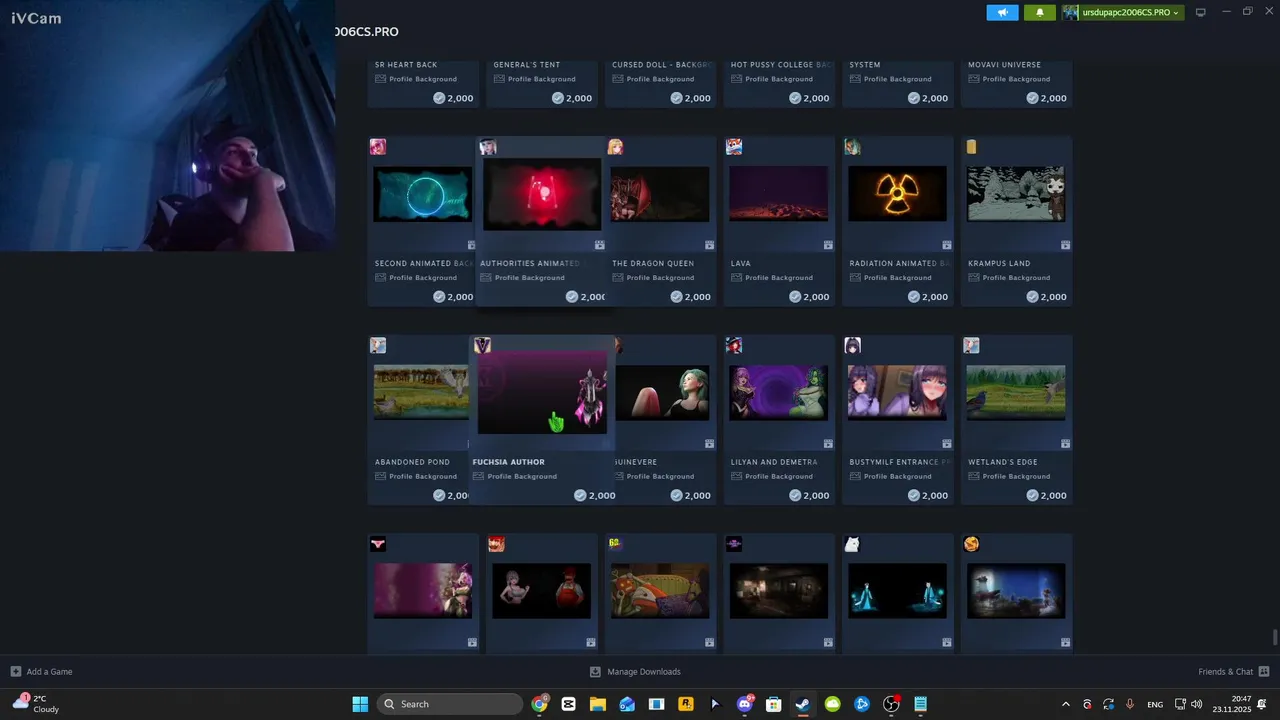Click the animated-item badge on Wetland's Edge thumbnail
The image size is (1280, 720).
[1066, 443]
